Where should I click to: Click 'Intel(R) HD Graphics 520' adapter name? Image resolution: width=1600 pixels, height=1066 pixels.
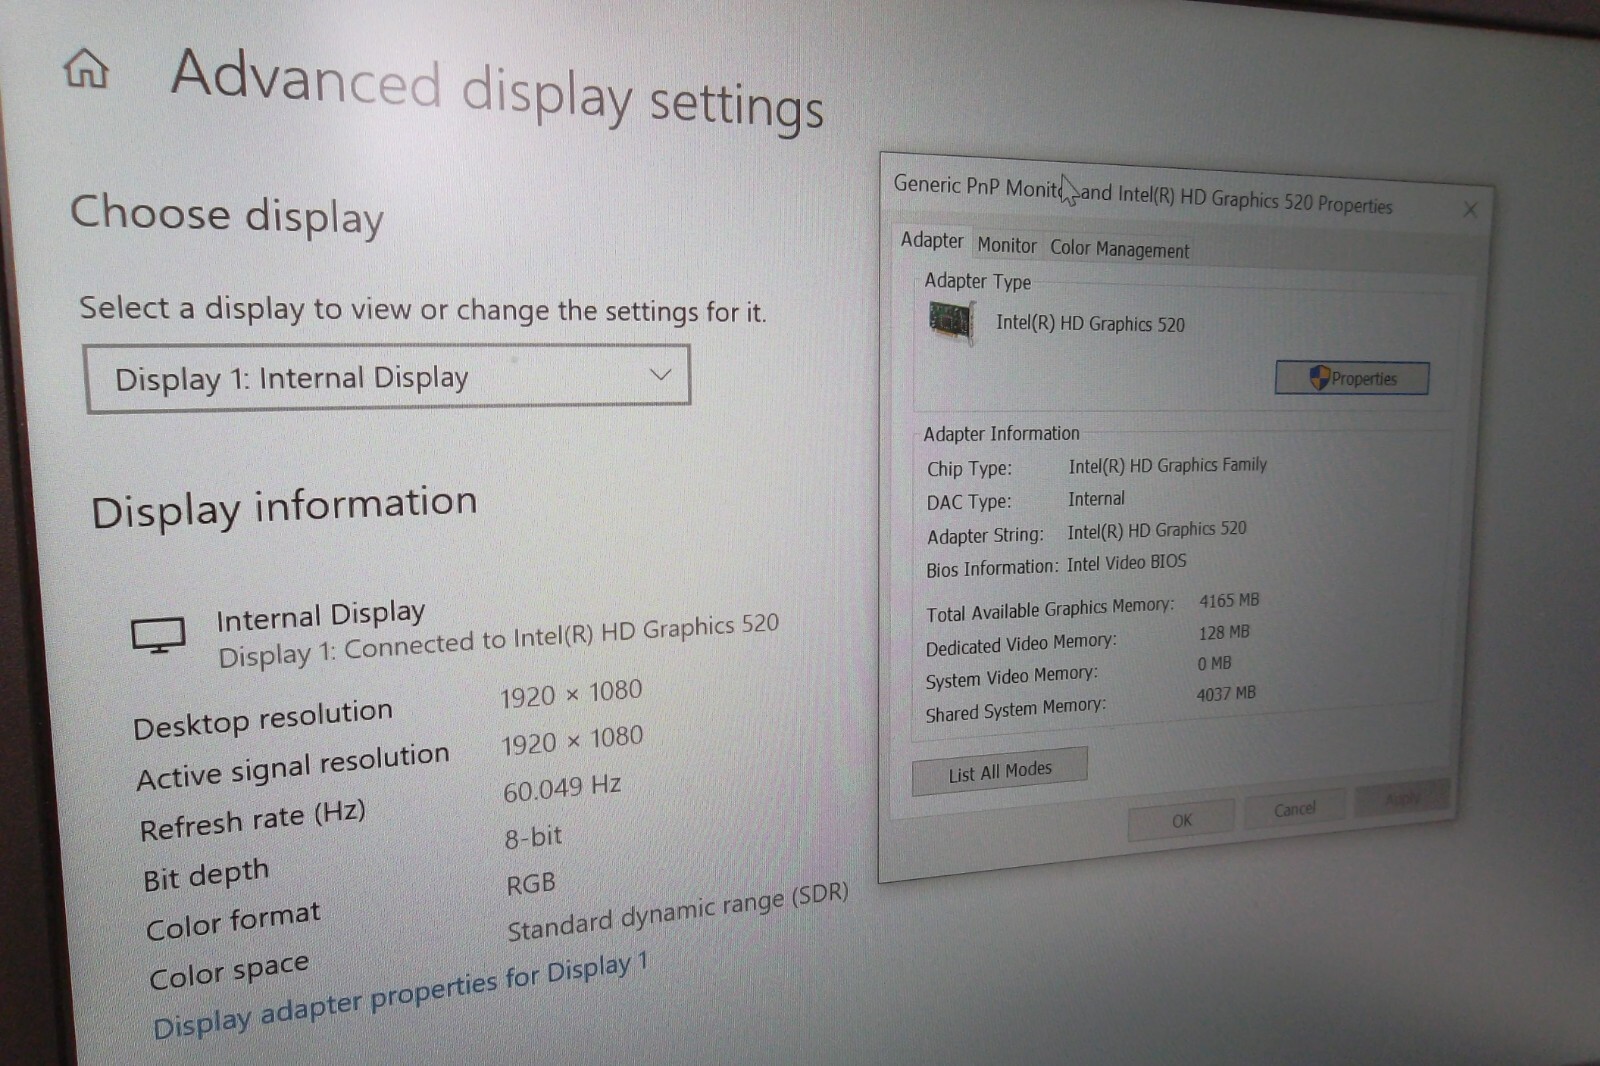coord(1090,323)
